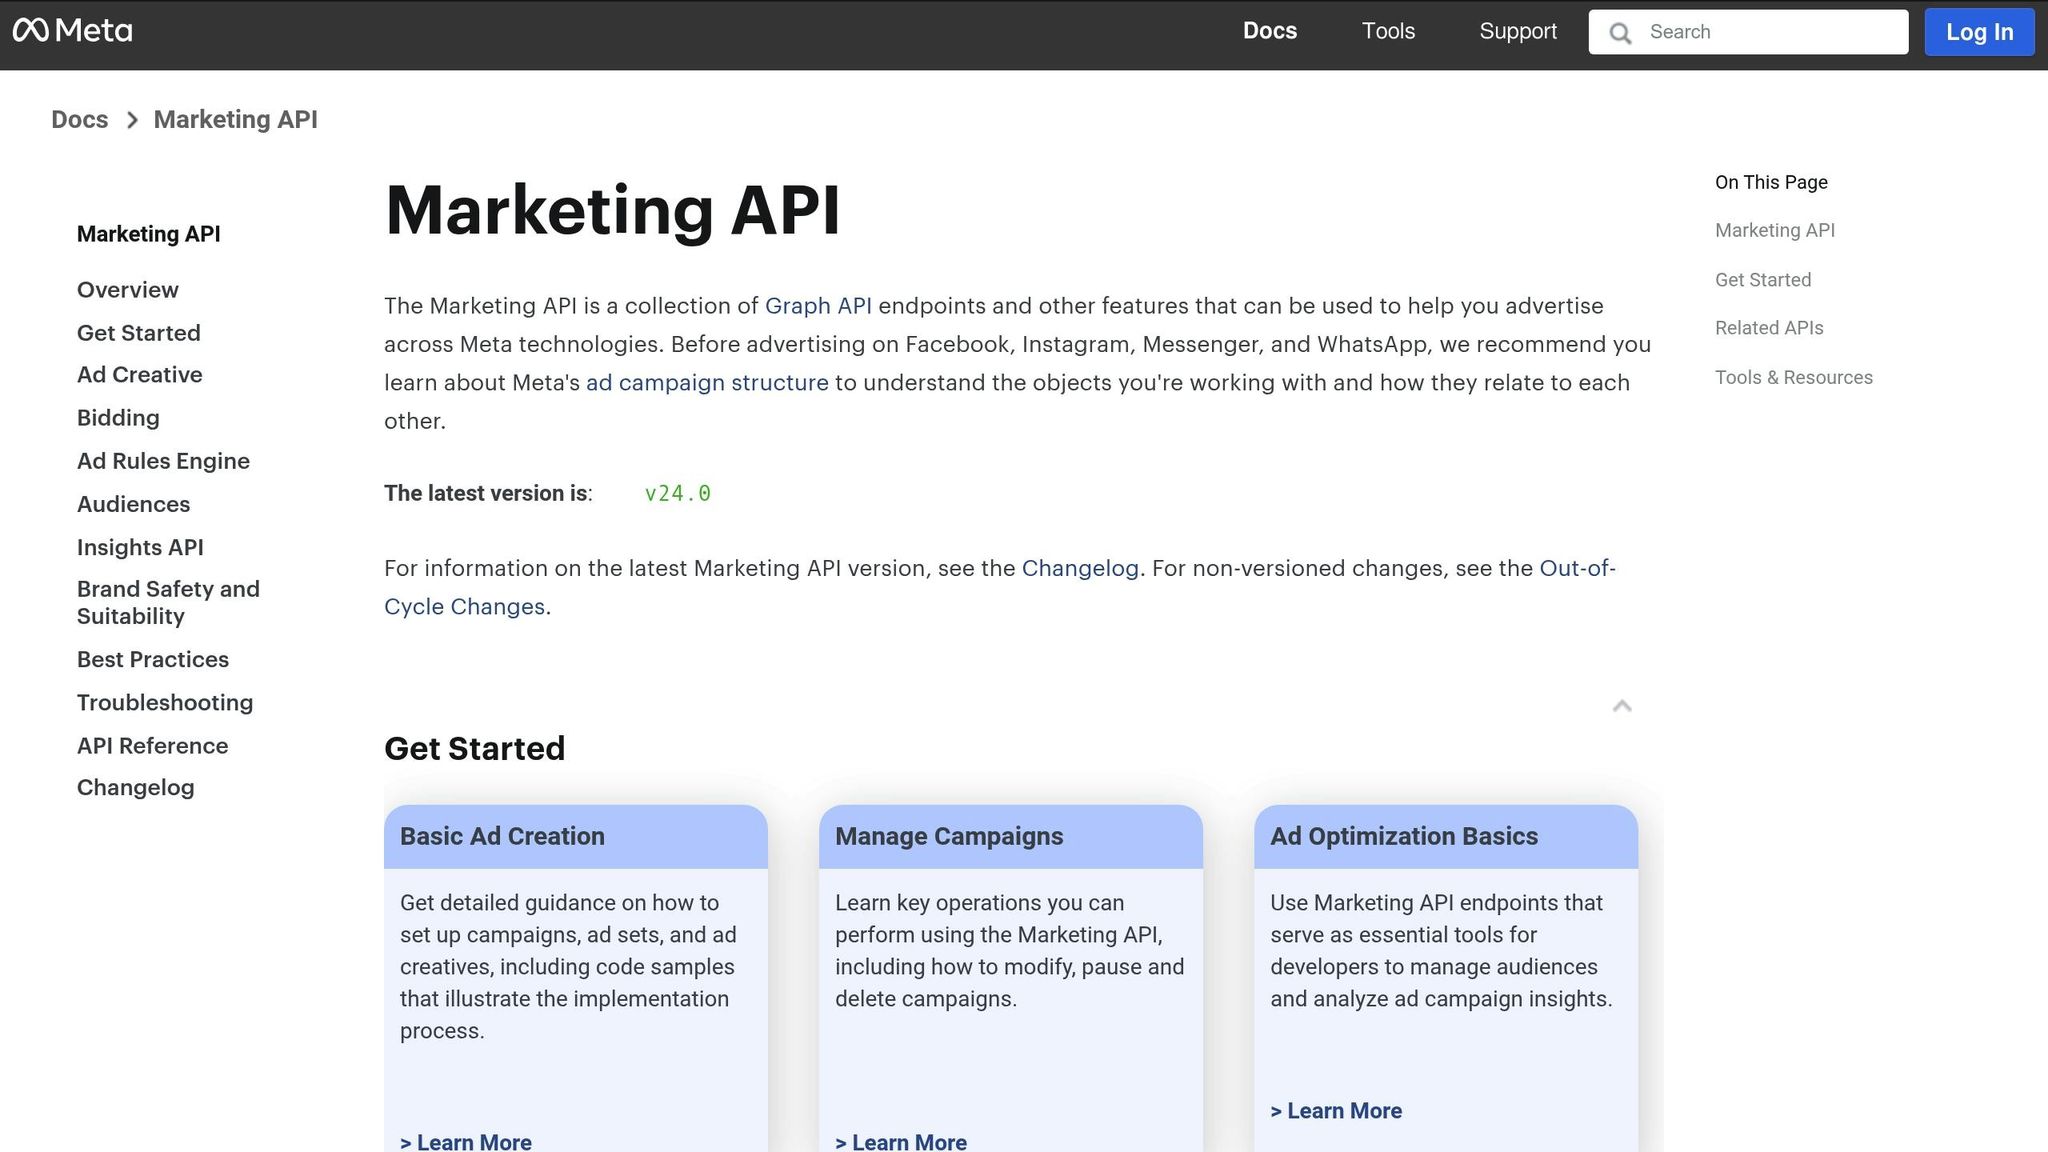Screen dimensions: 2048x1152
Task: Click the Meta logo
Action: tap(74, 30)
